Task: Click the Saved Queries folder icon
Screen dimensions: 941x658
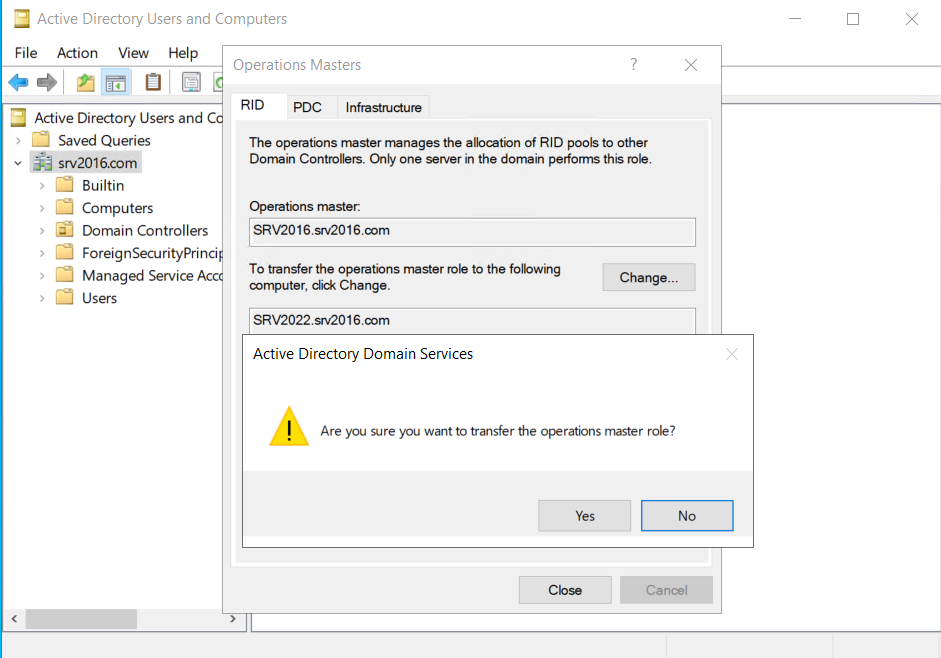Action: point(41,140)
